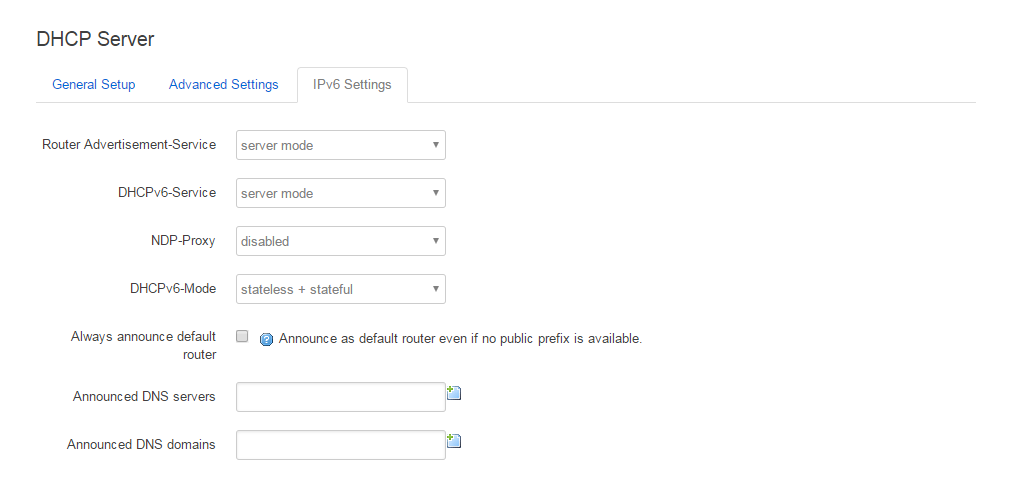Expand the DHCPv6-Mode stateless + stateful dropdown
This screenshot has height=503, width=1013.
[340, 289]
